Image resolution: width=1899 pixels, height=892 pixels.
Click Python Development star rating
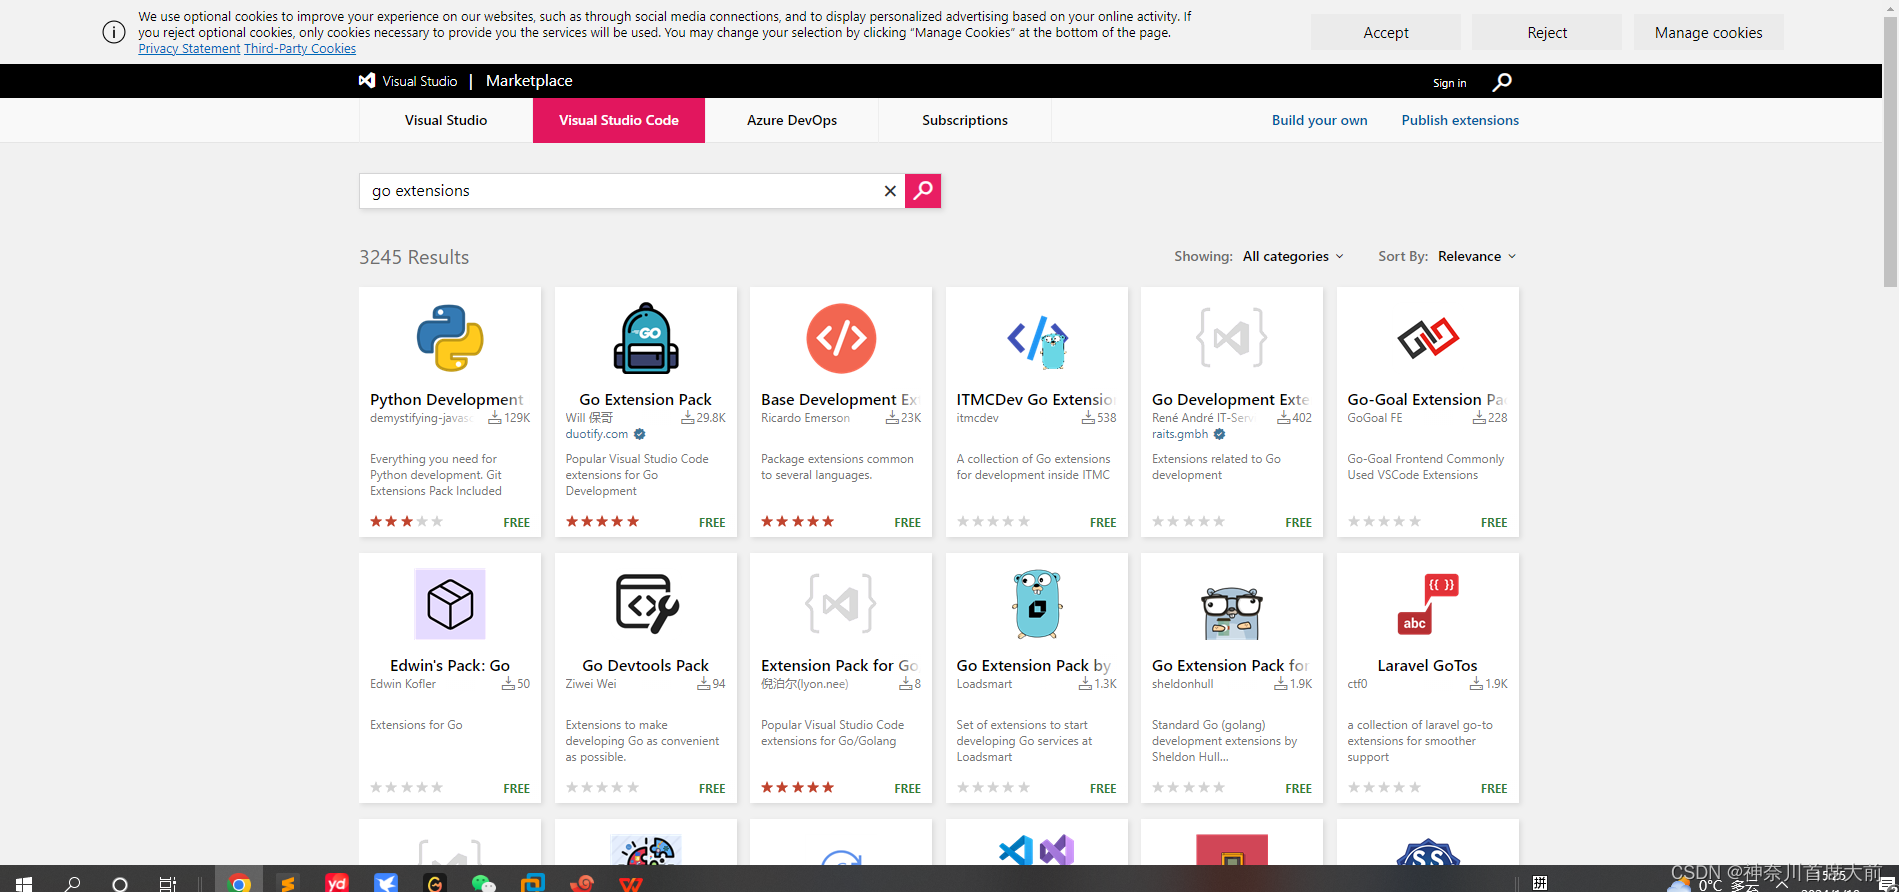tap(406, 521)
